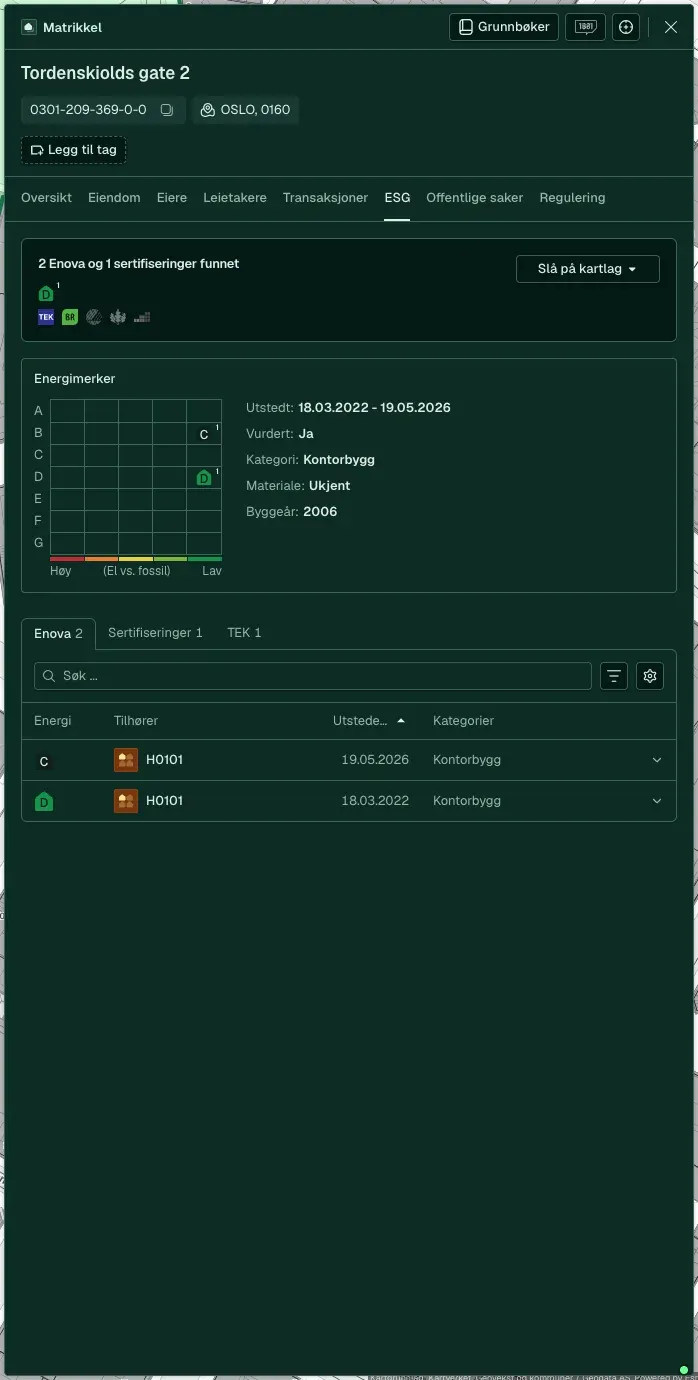
Task: Open the filter icon beside search
Action: (614, 676)
